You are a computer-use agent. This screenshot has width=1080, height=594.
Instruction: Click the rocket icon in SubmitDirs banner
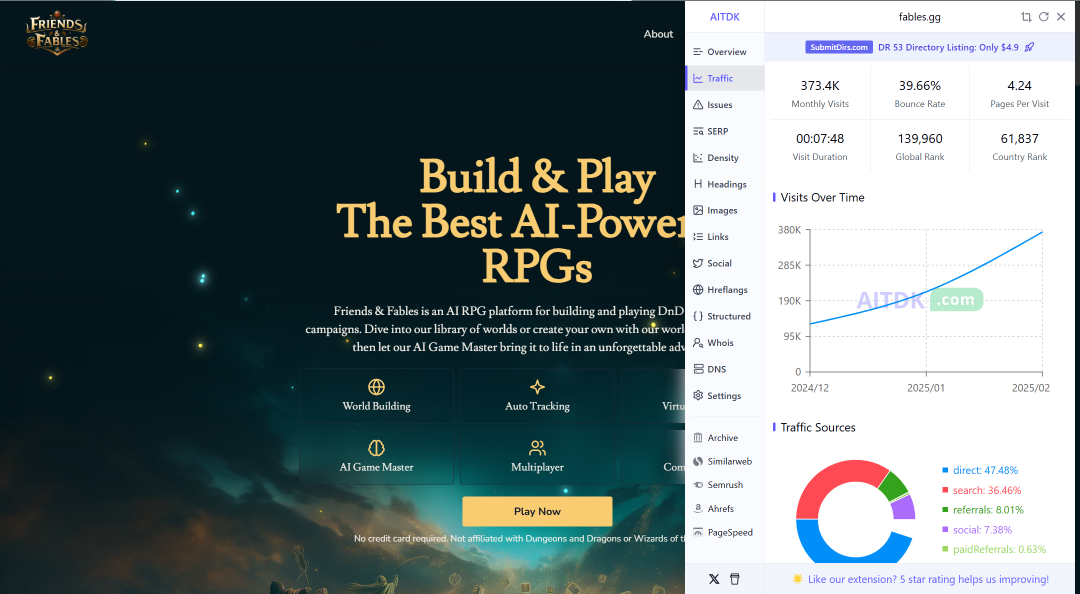click(x=1029, y=47)
